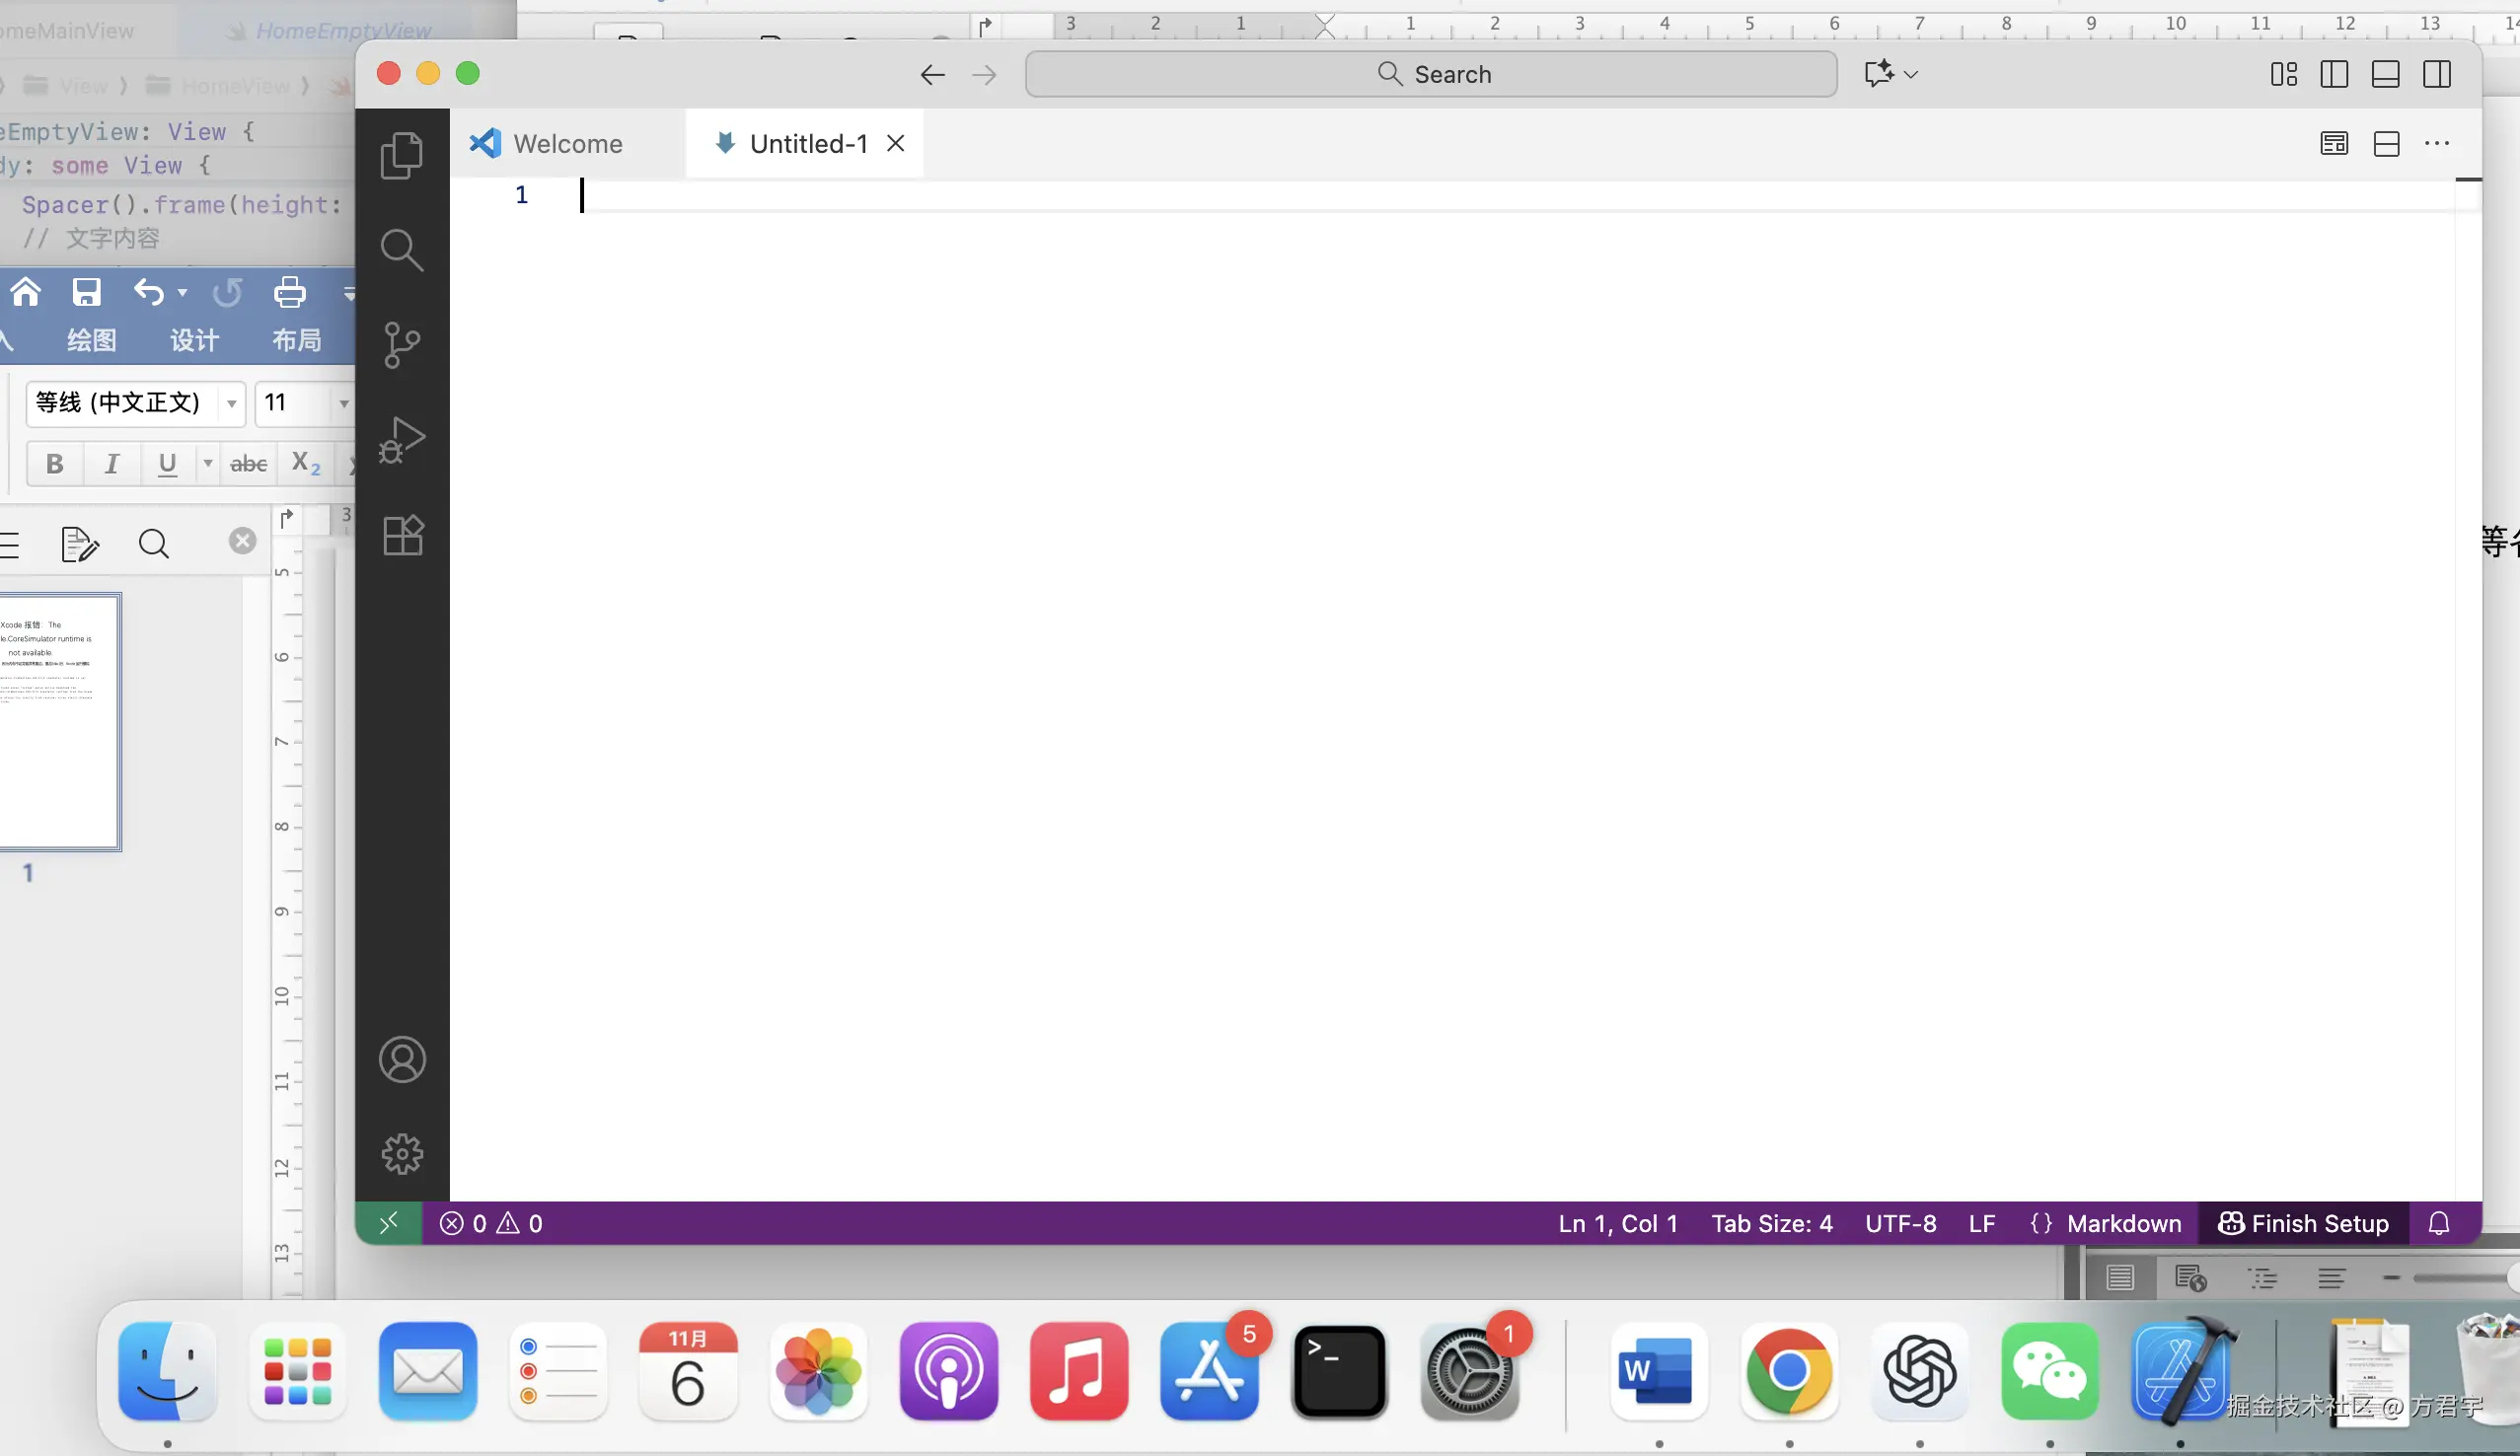Open the underline style dropdown arrow
Viewport: 2520px width, 1456px height.
click(208, 463)
